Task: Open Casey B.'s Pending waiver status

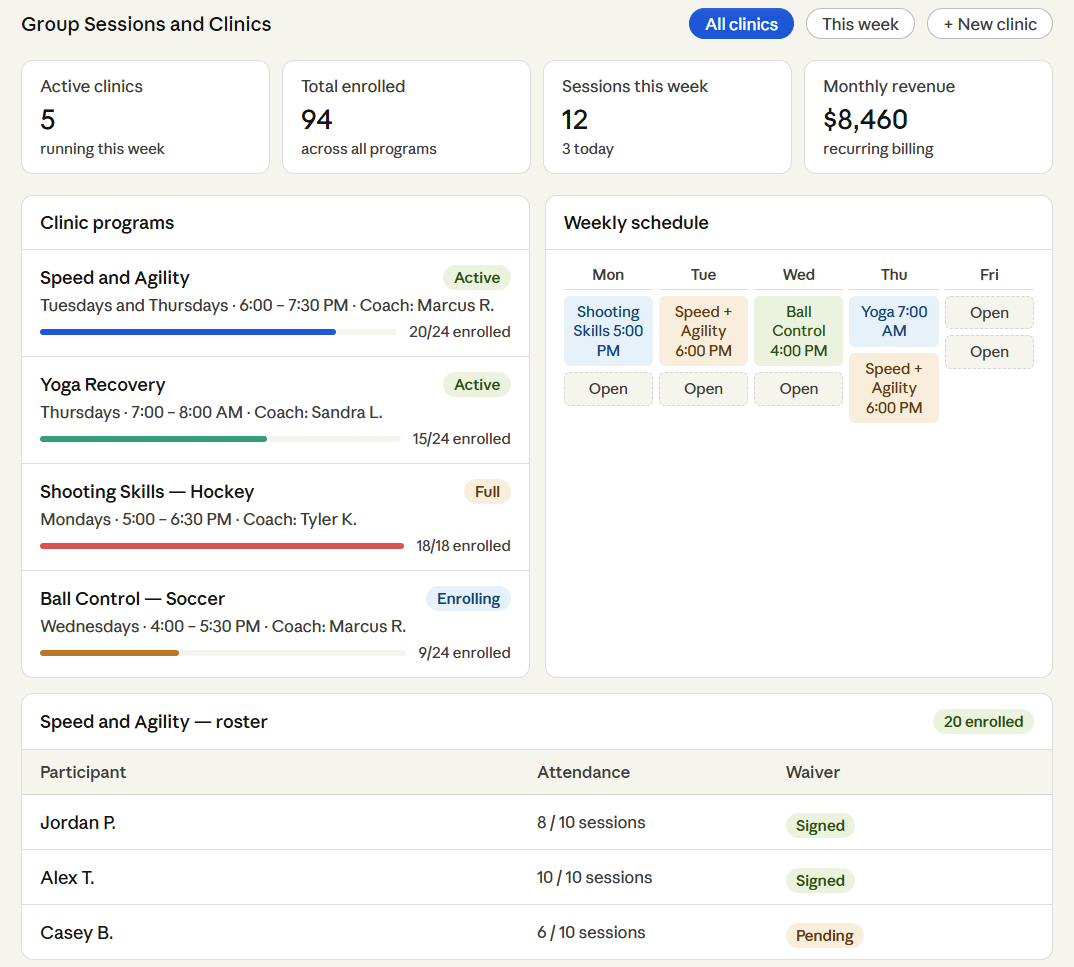Action: coord(824,936)
